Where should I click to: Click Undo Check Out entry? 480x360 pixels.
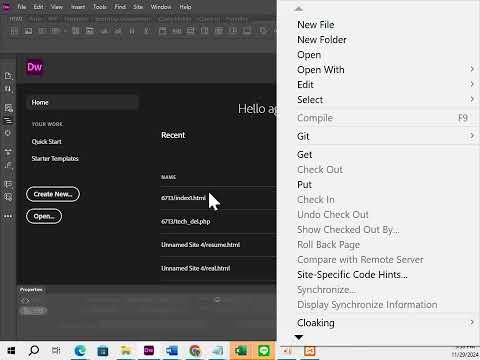point(333,215)
